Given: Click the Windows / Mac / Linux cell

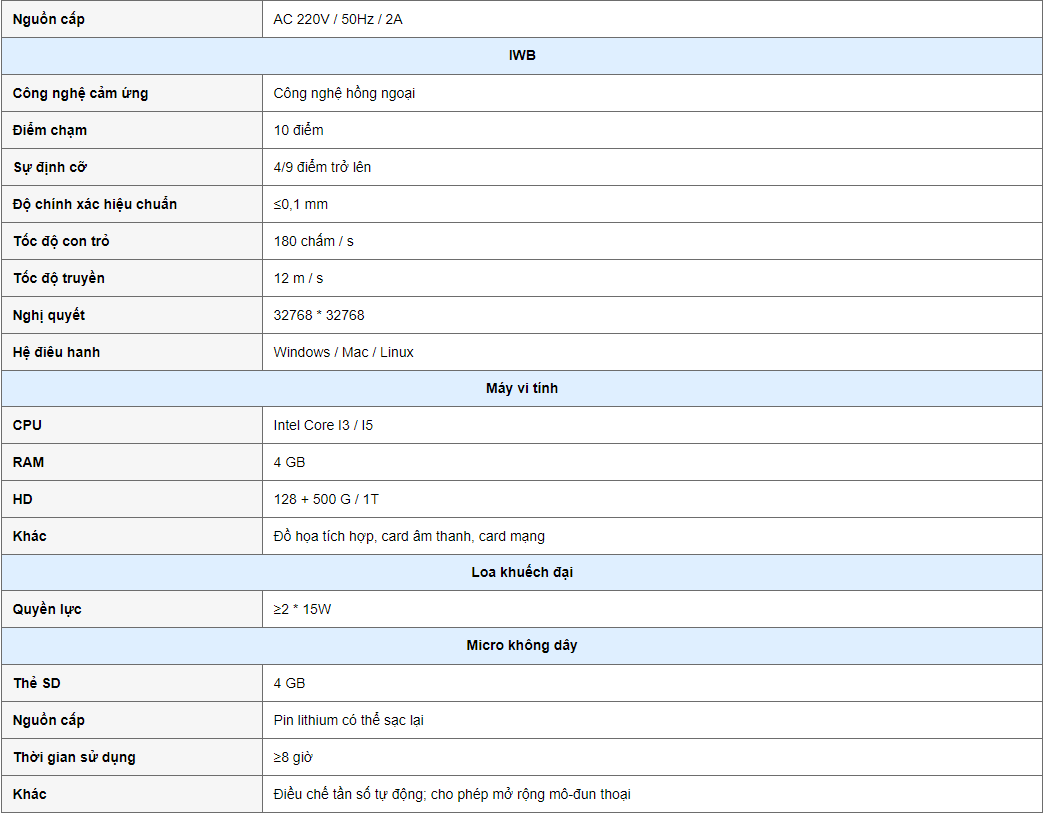Looking at the screenshot, I should click(343, 352).
